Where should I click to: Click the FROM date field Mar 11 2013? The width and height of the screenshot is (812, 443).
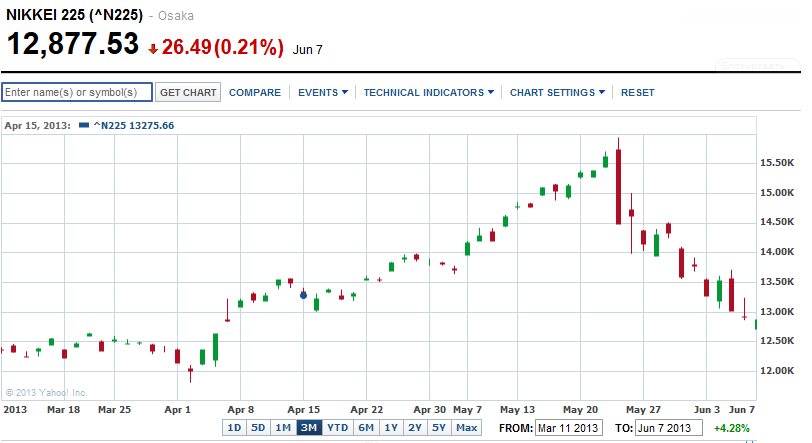pyautogui.click(x=568, y=428)
